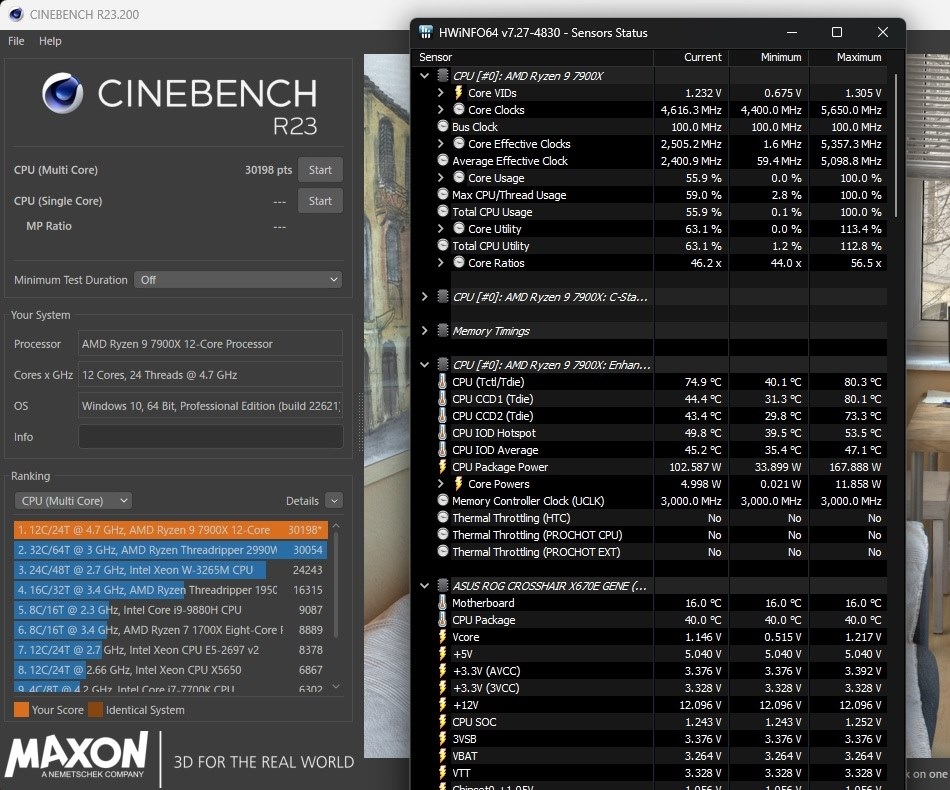Screen dimensions: 950x790
Task: Expand the Core VIDs row
Action: (x=440, y=93)
